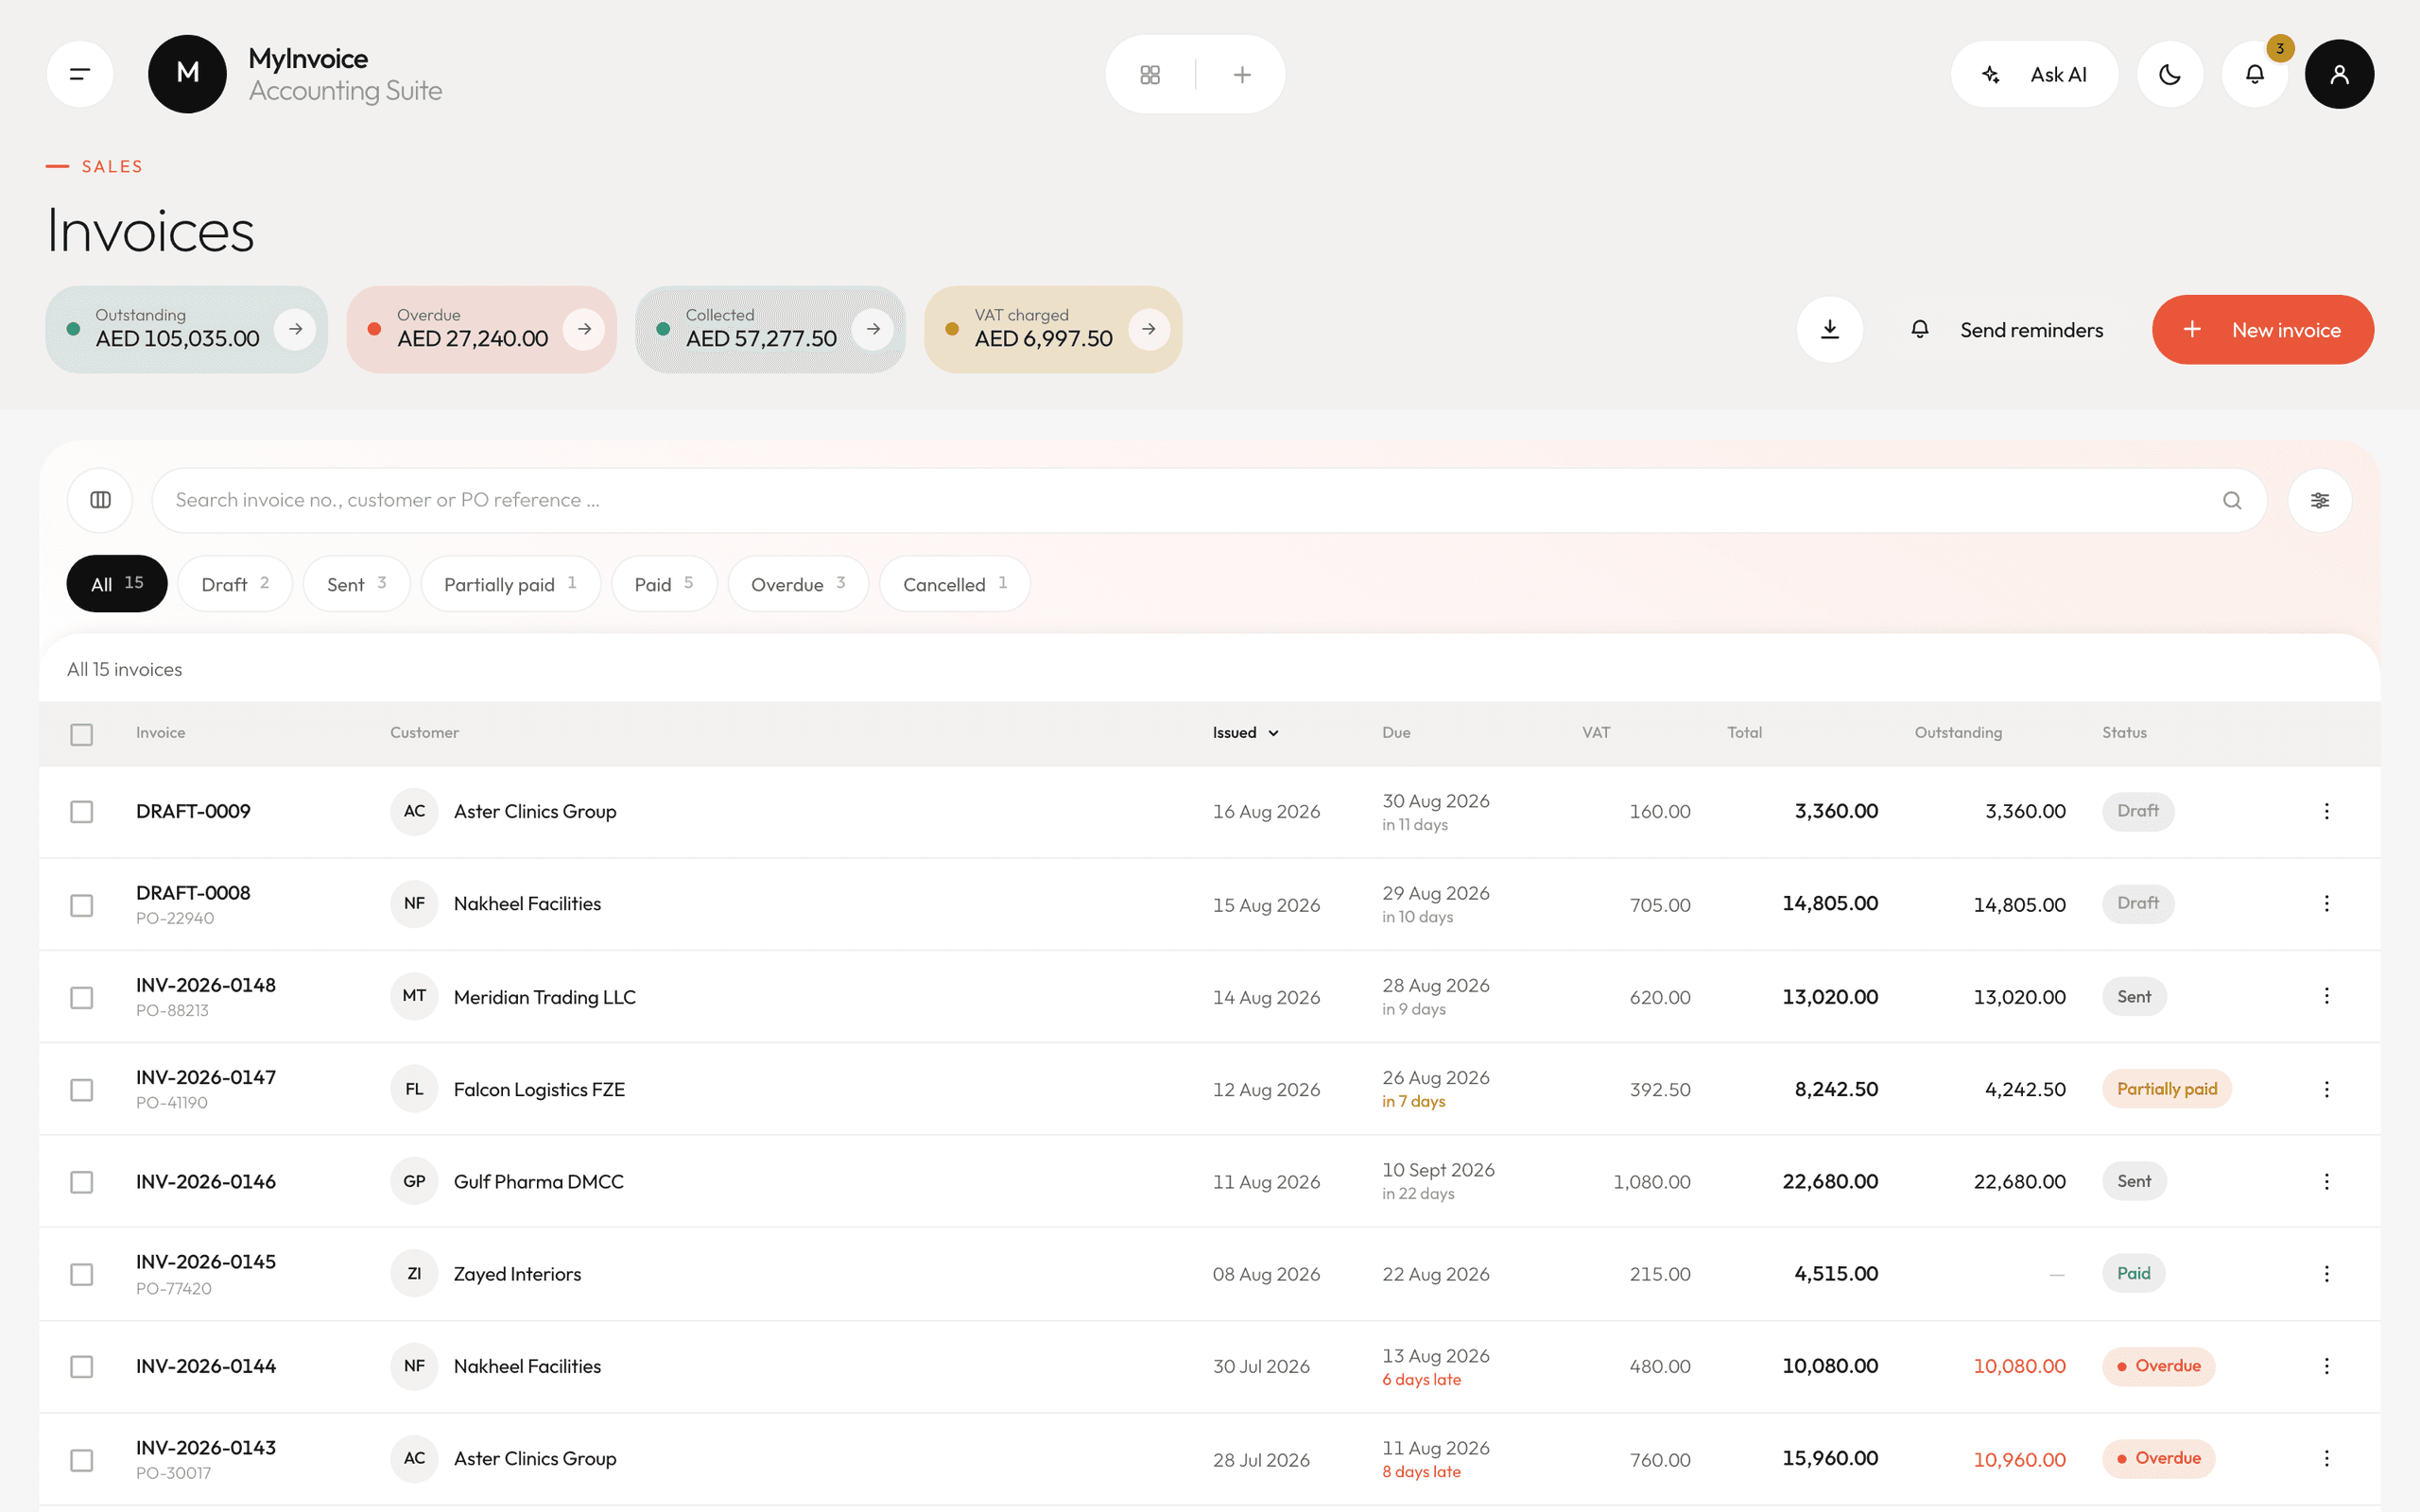
Task: Open arrow on the Collected card
Action: [x=873, y=329]
